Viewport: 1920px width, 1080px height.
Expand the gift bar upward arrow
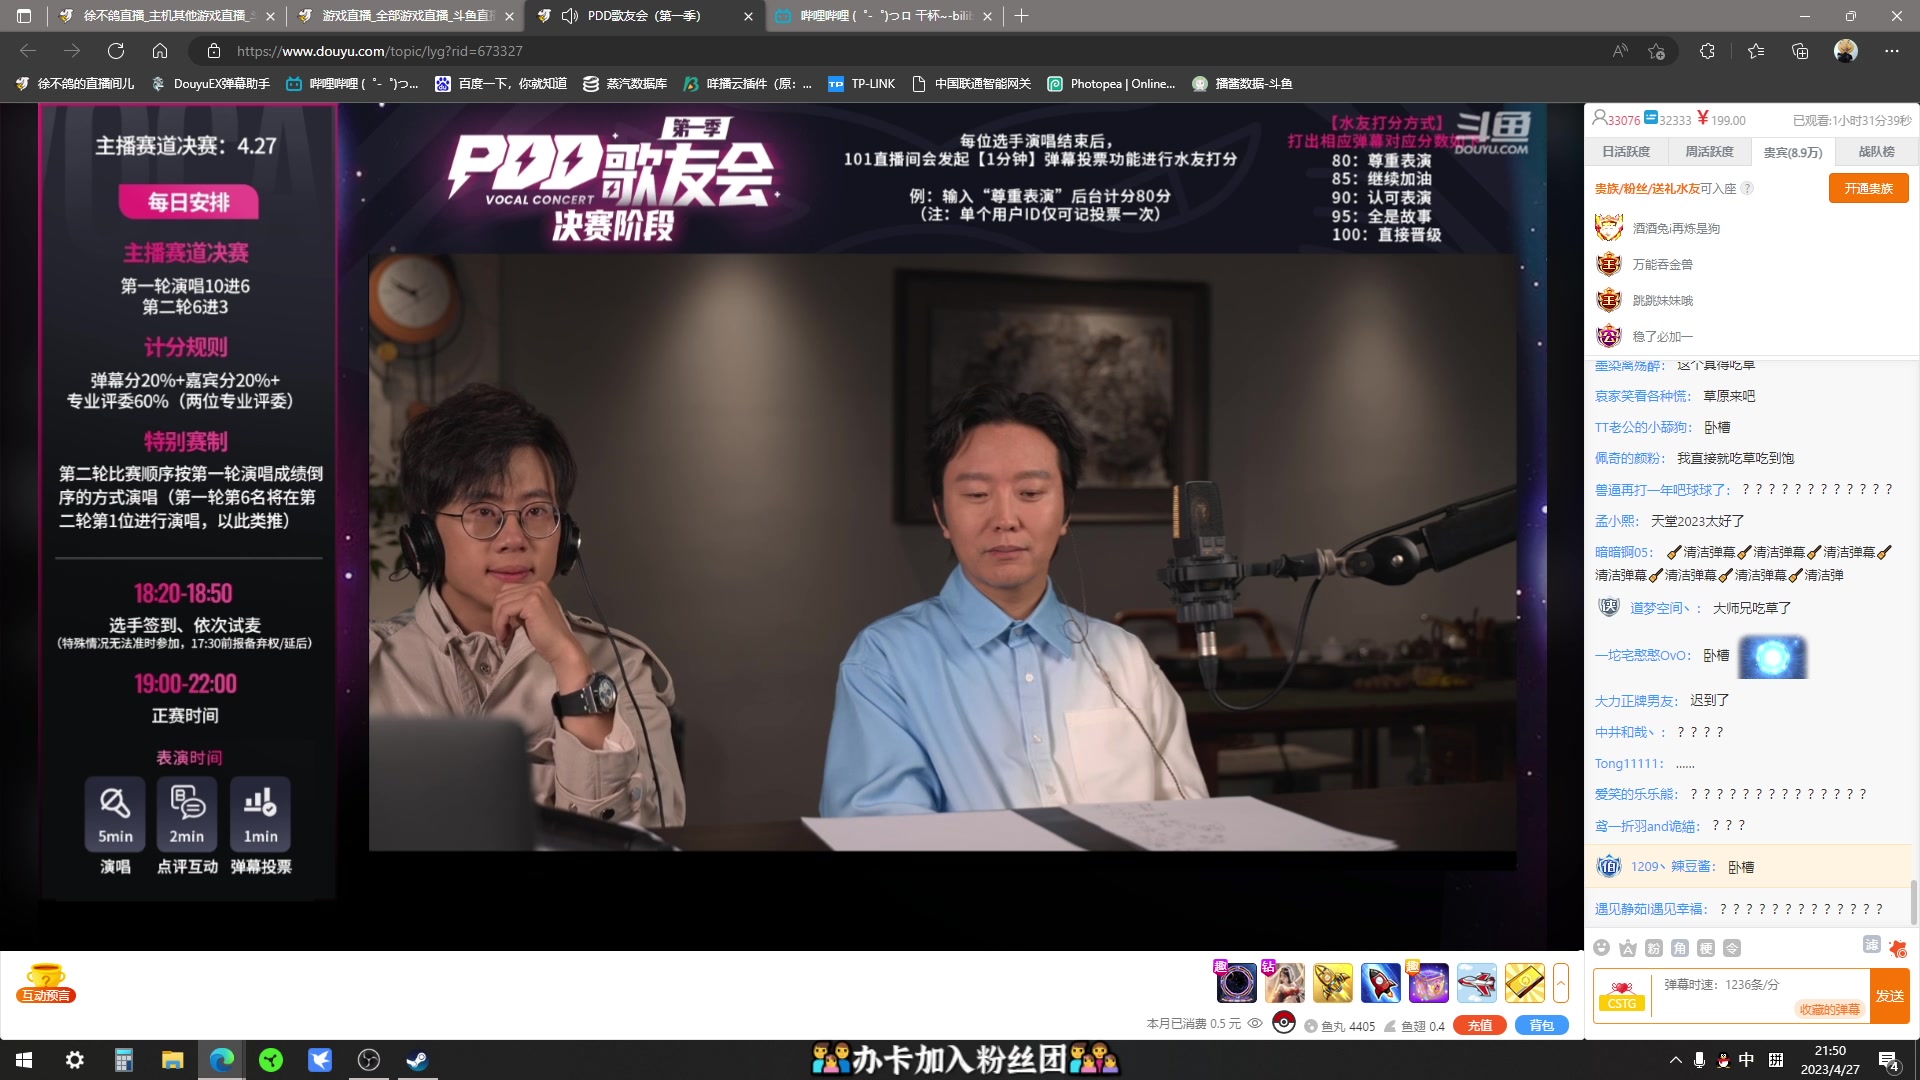pos(1561,983)
